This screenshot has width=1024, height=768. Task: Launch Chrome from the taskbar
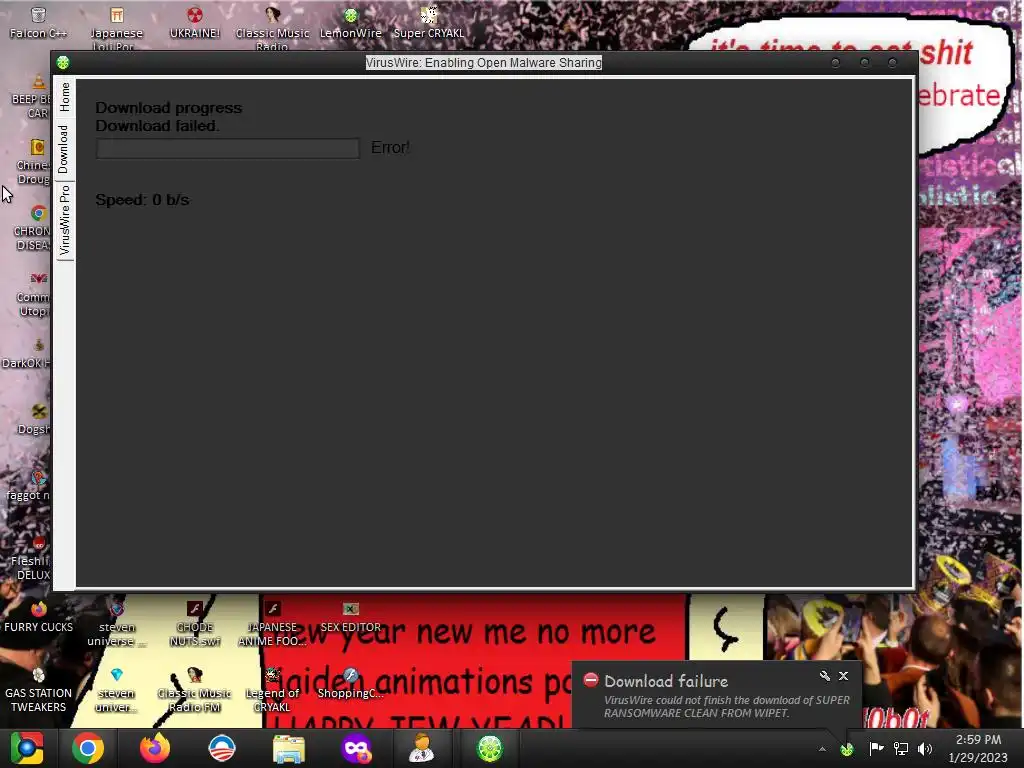[88, 748]
